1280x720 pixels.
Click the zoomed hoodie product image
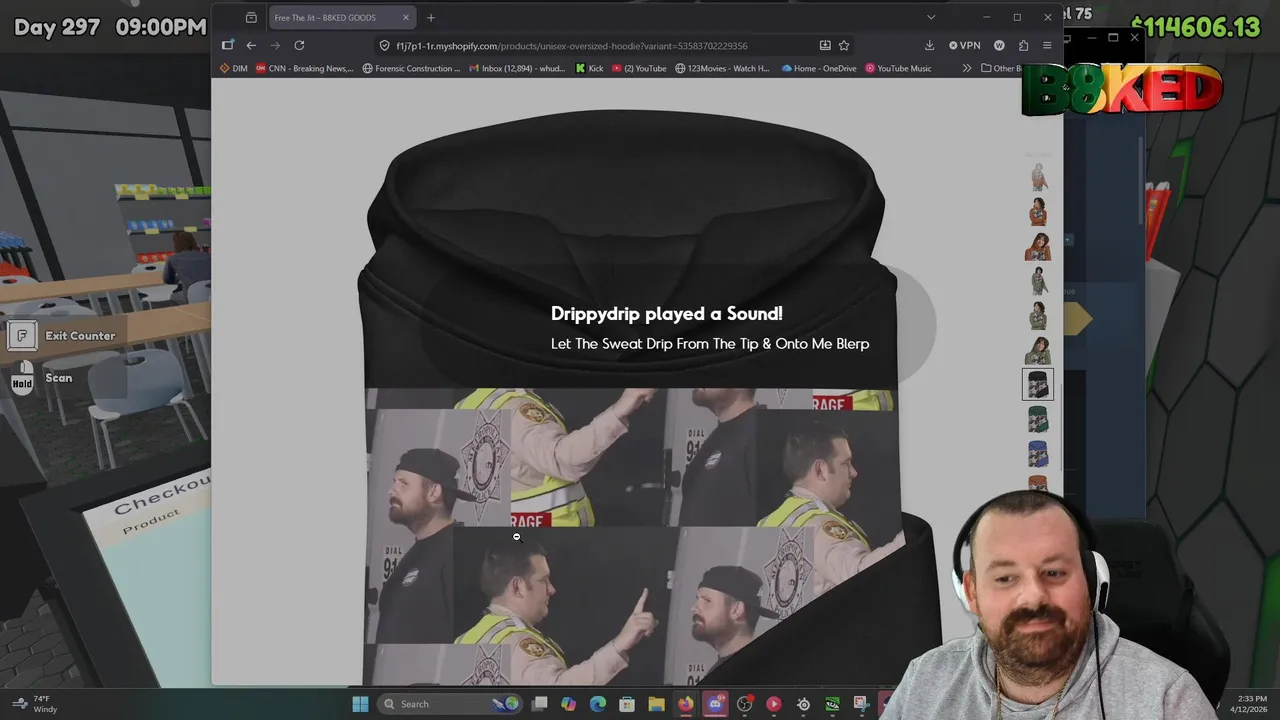631,397
